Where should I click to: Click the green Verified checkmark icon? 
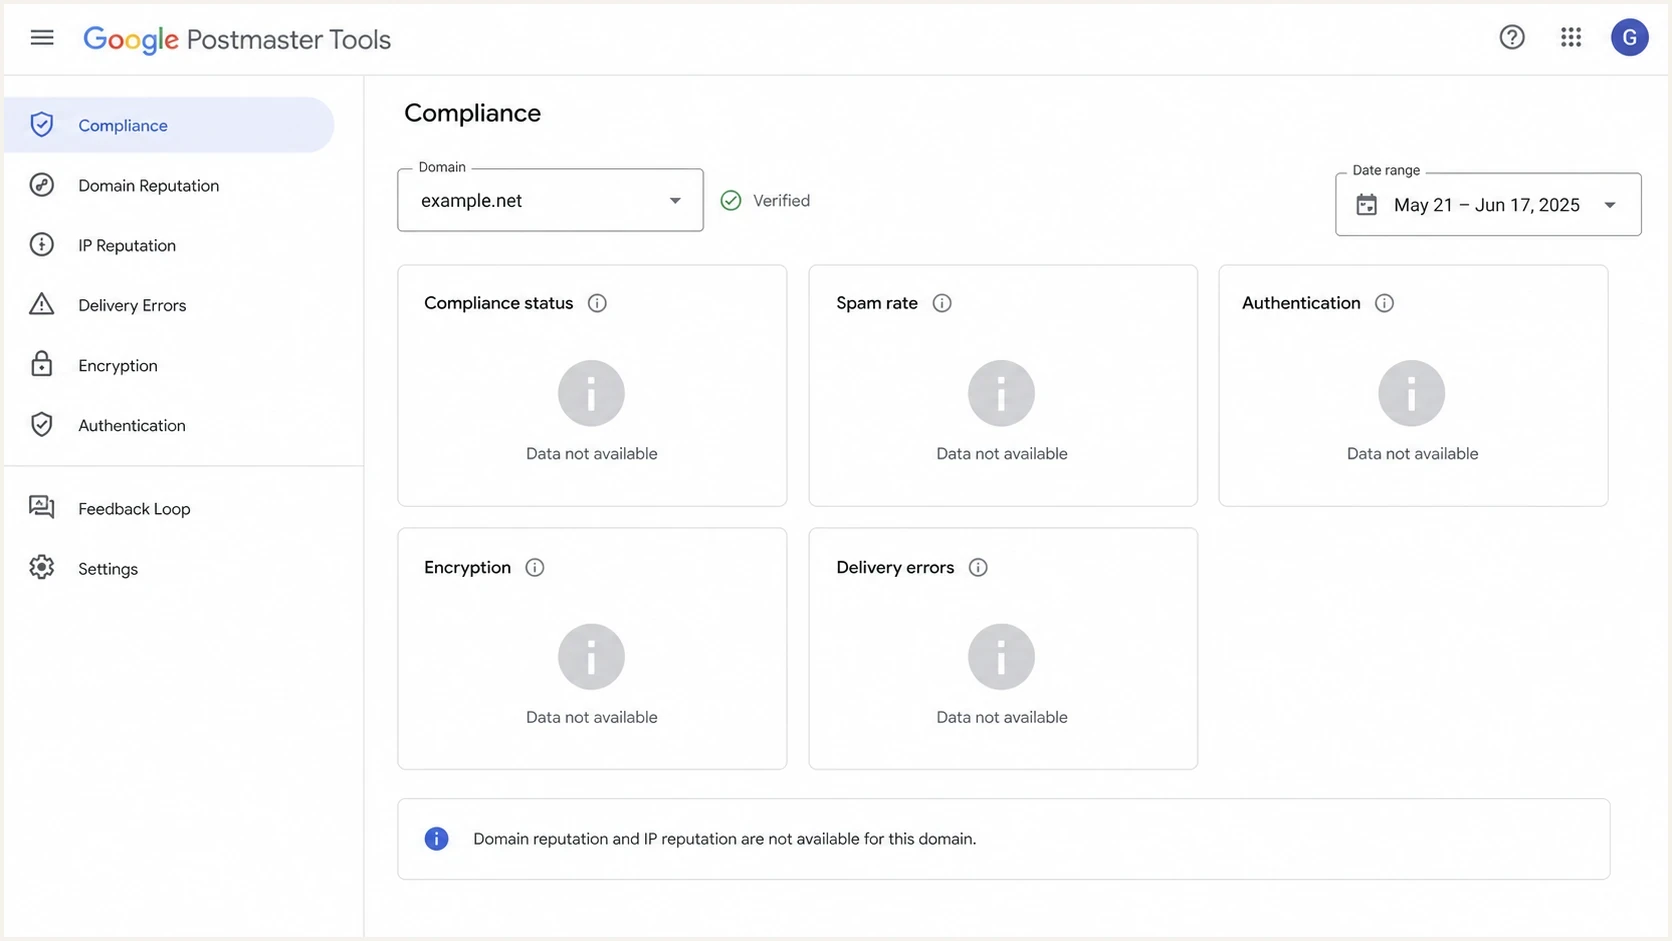[x=731, y=201]
